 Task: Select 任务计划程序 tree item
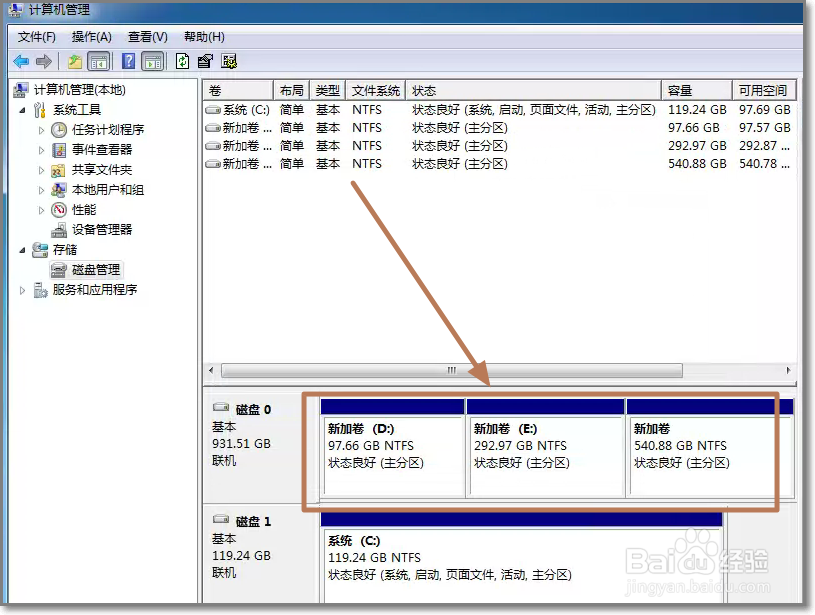pyautogui.click(x=108, y=130)
